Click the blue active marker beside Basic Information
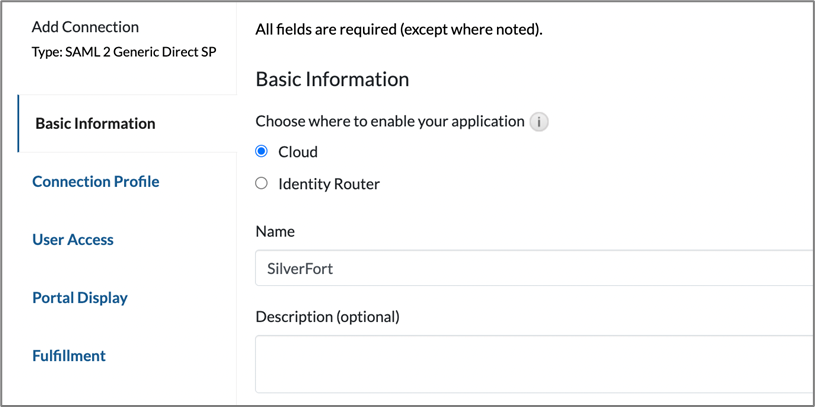 [19, 124]
